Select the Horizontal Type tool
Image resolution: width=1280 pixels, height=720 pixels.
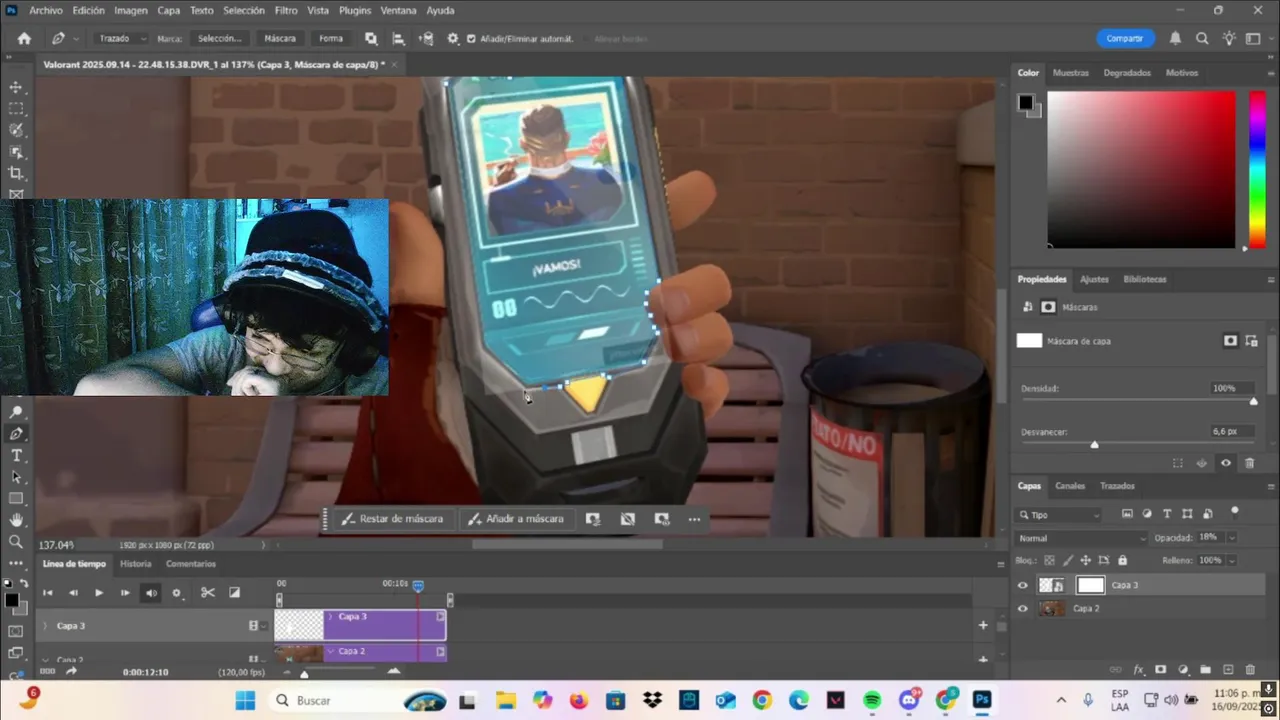[x=16, y=456]
